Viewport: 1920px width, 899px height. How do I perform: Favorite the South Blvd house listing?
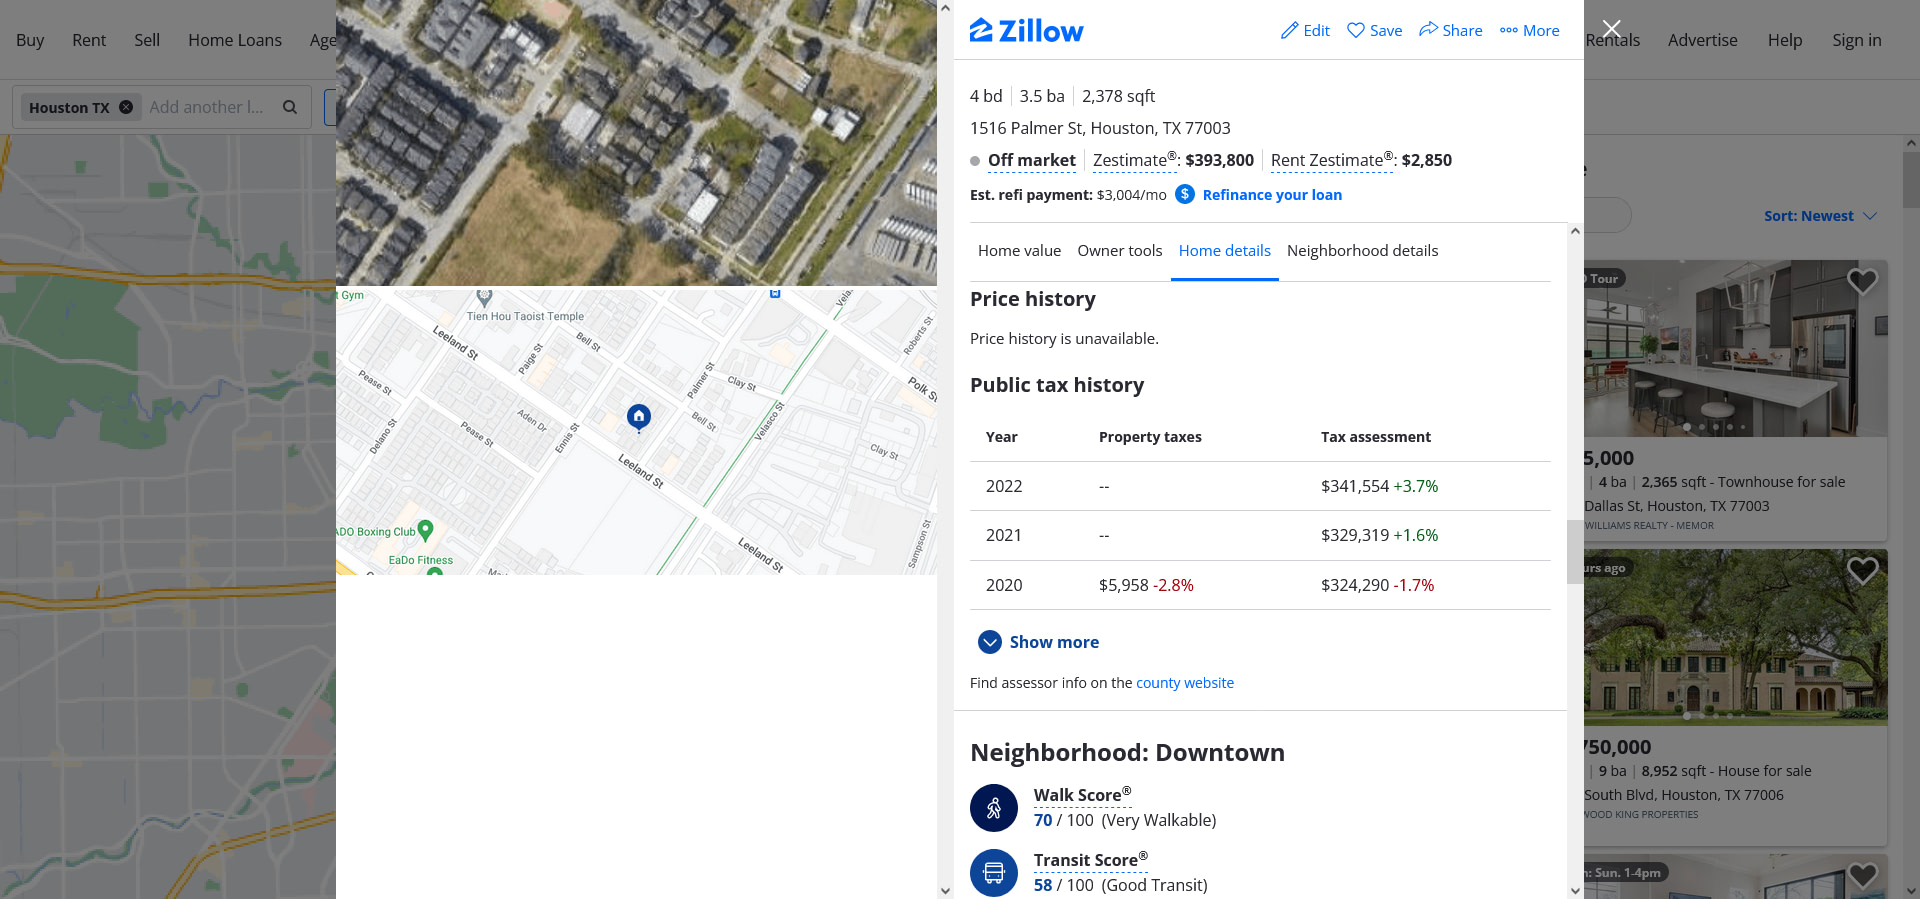[1862, 571]
